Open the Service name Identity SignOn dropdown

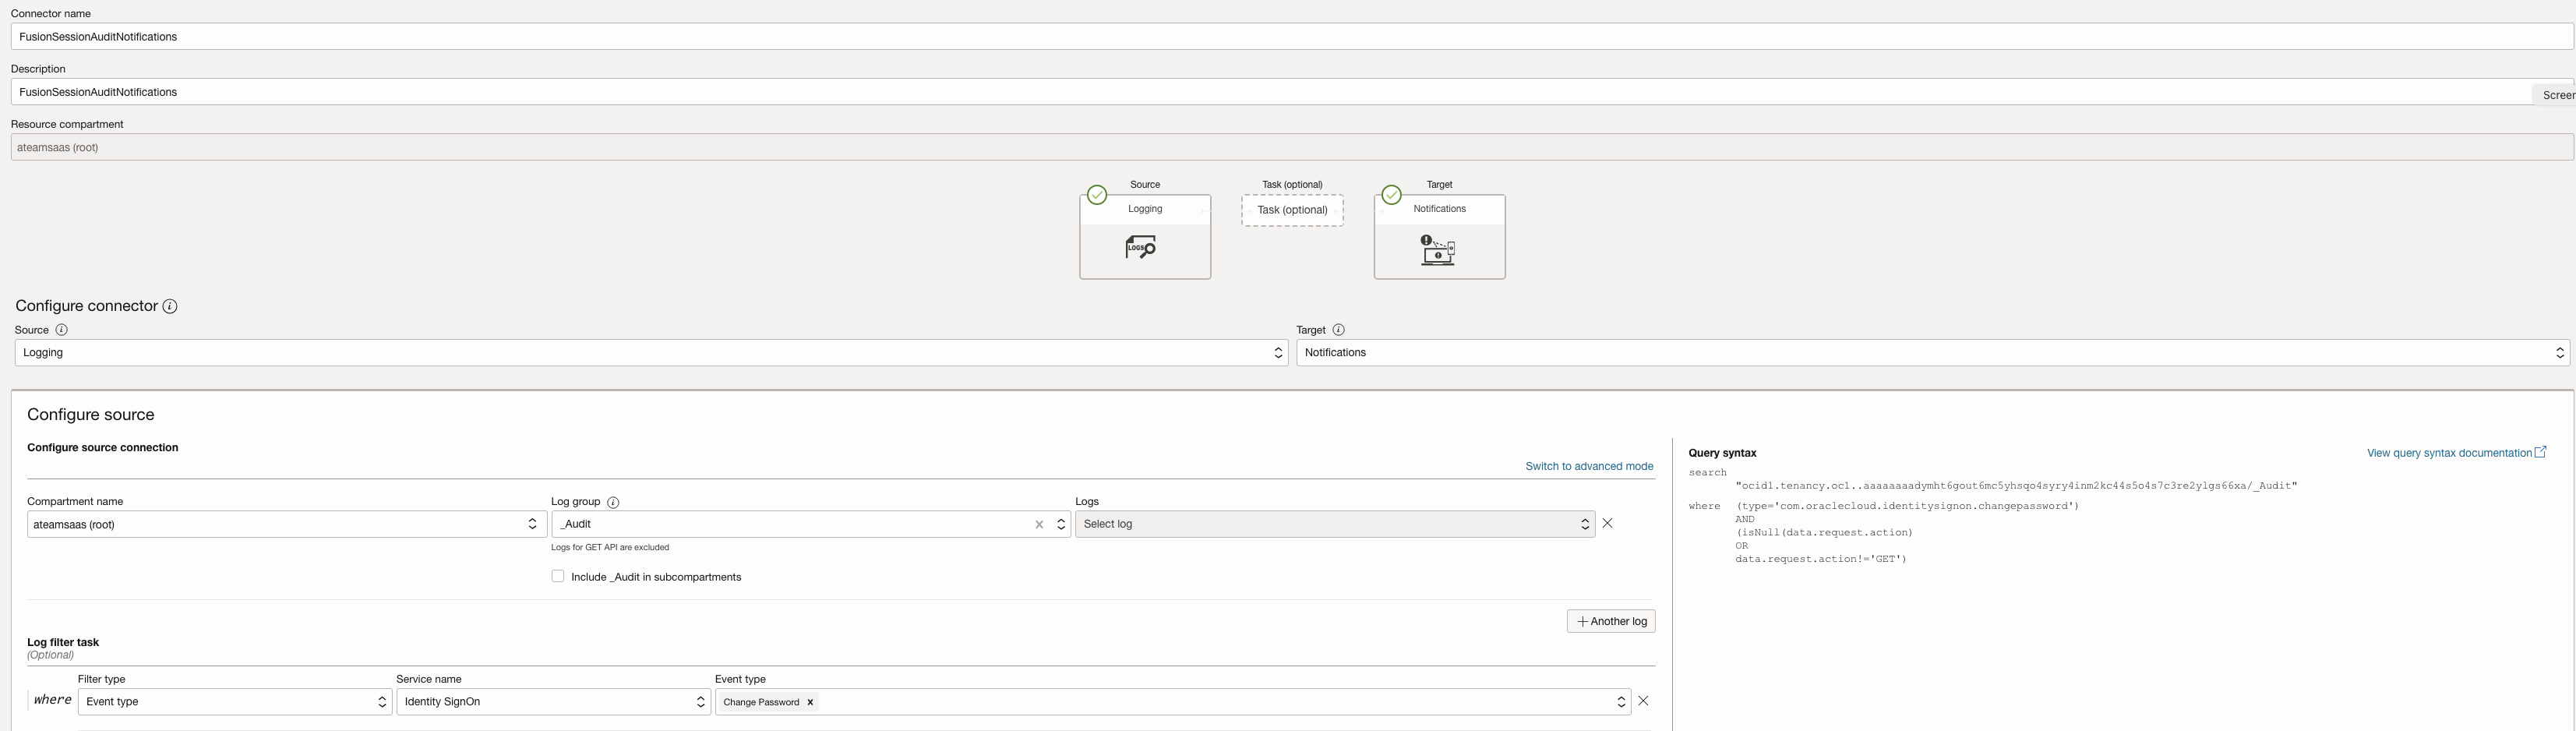point(553,702)
